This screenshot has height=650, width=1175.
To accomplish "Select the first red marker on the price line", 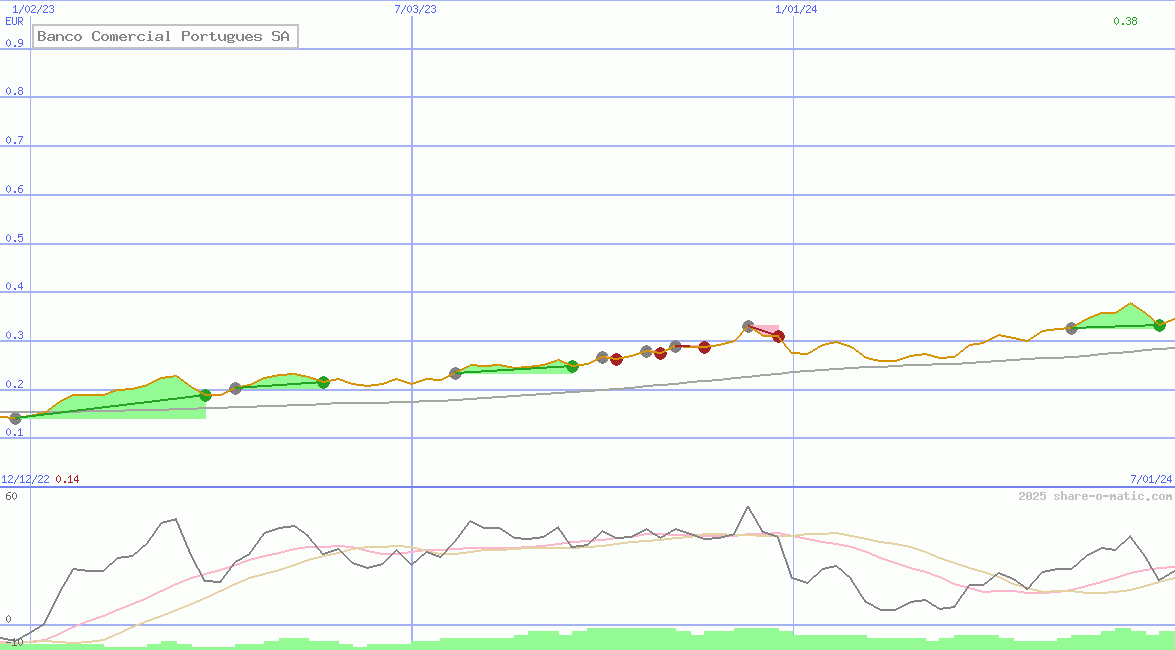I will [x=616, y=360].
